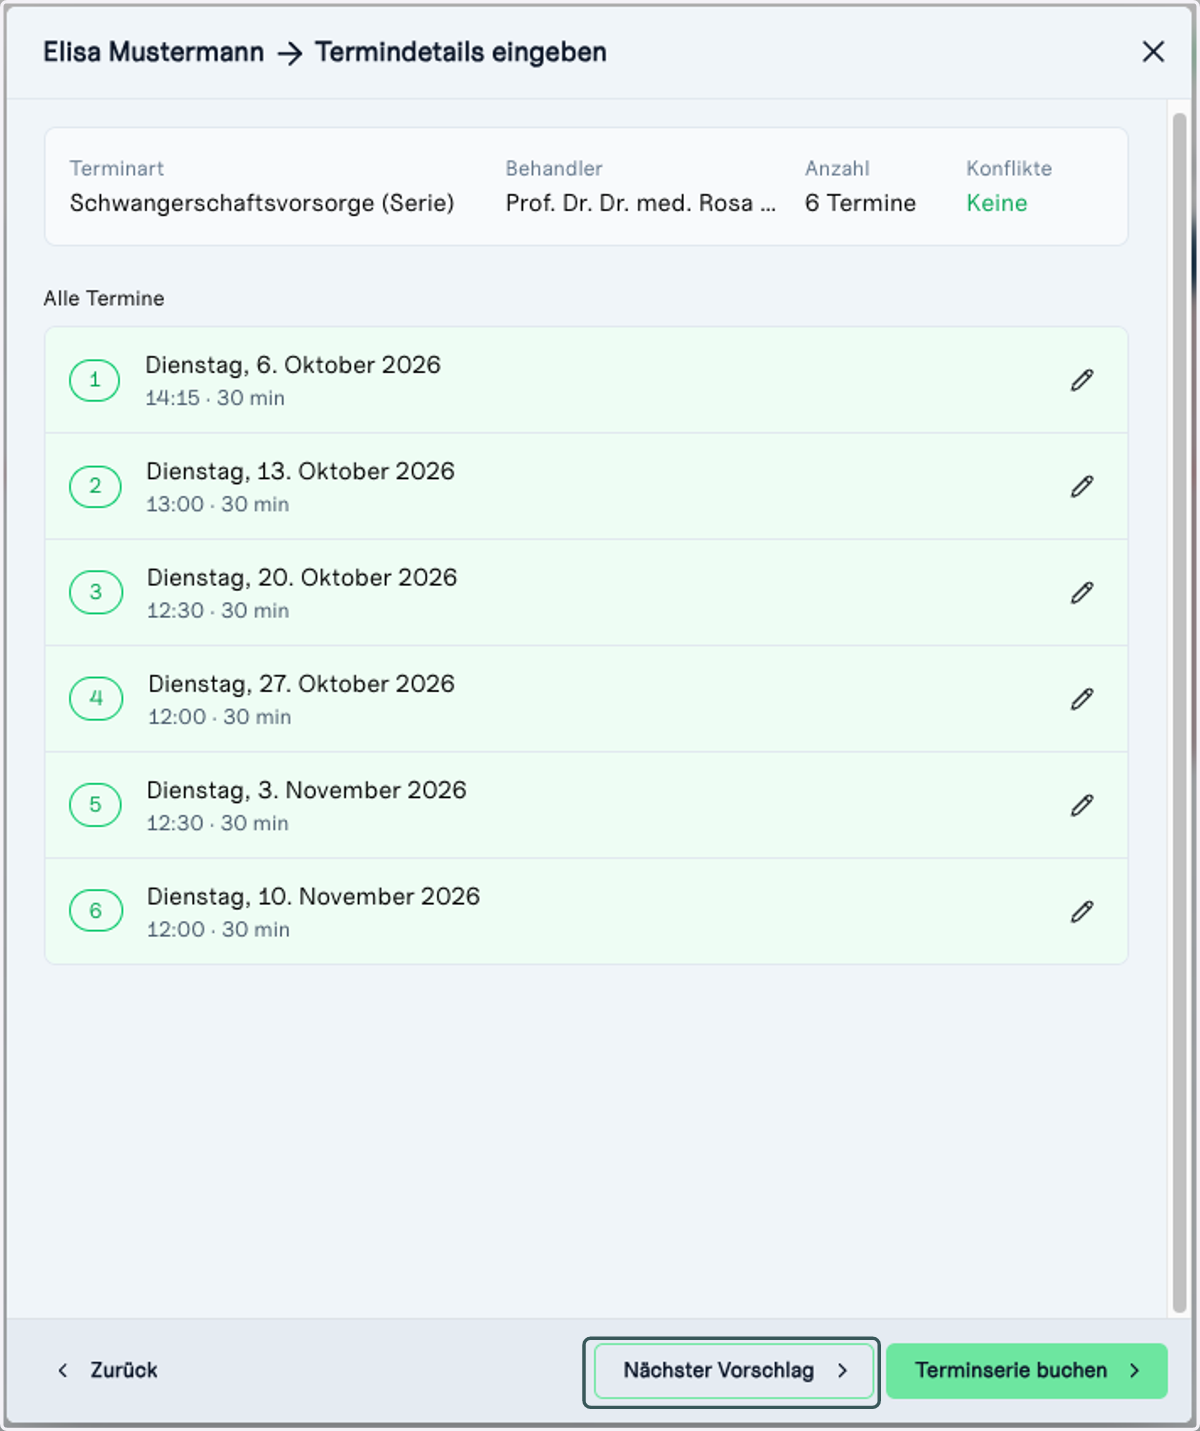
Task: Close the Termindetails dialog with X
Action: tap(1153, 52)
